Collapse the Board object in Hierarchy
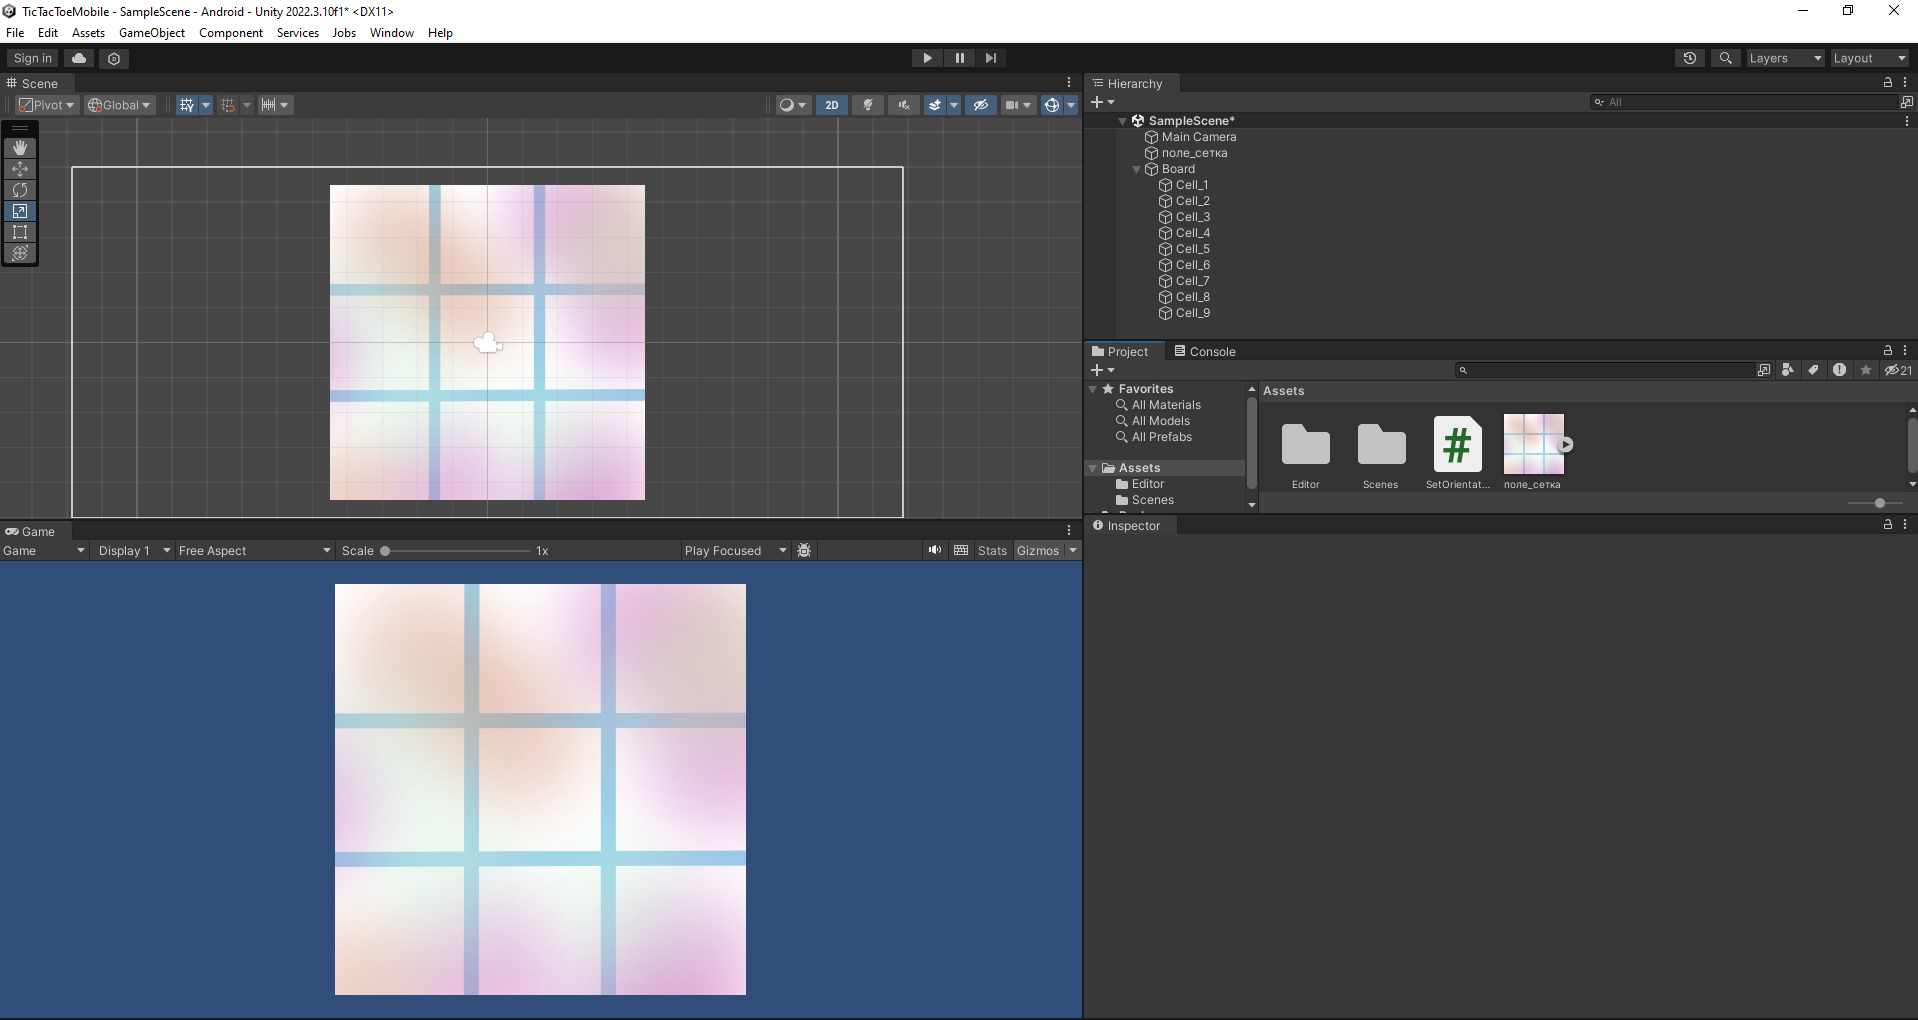The image size is (1918, 1020). pos(1137,169)
